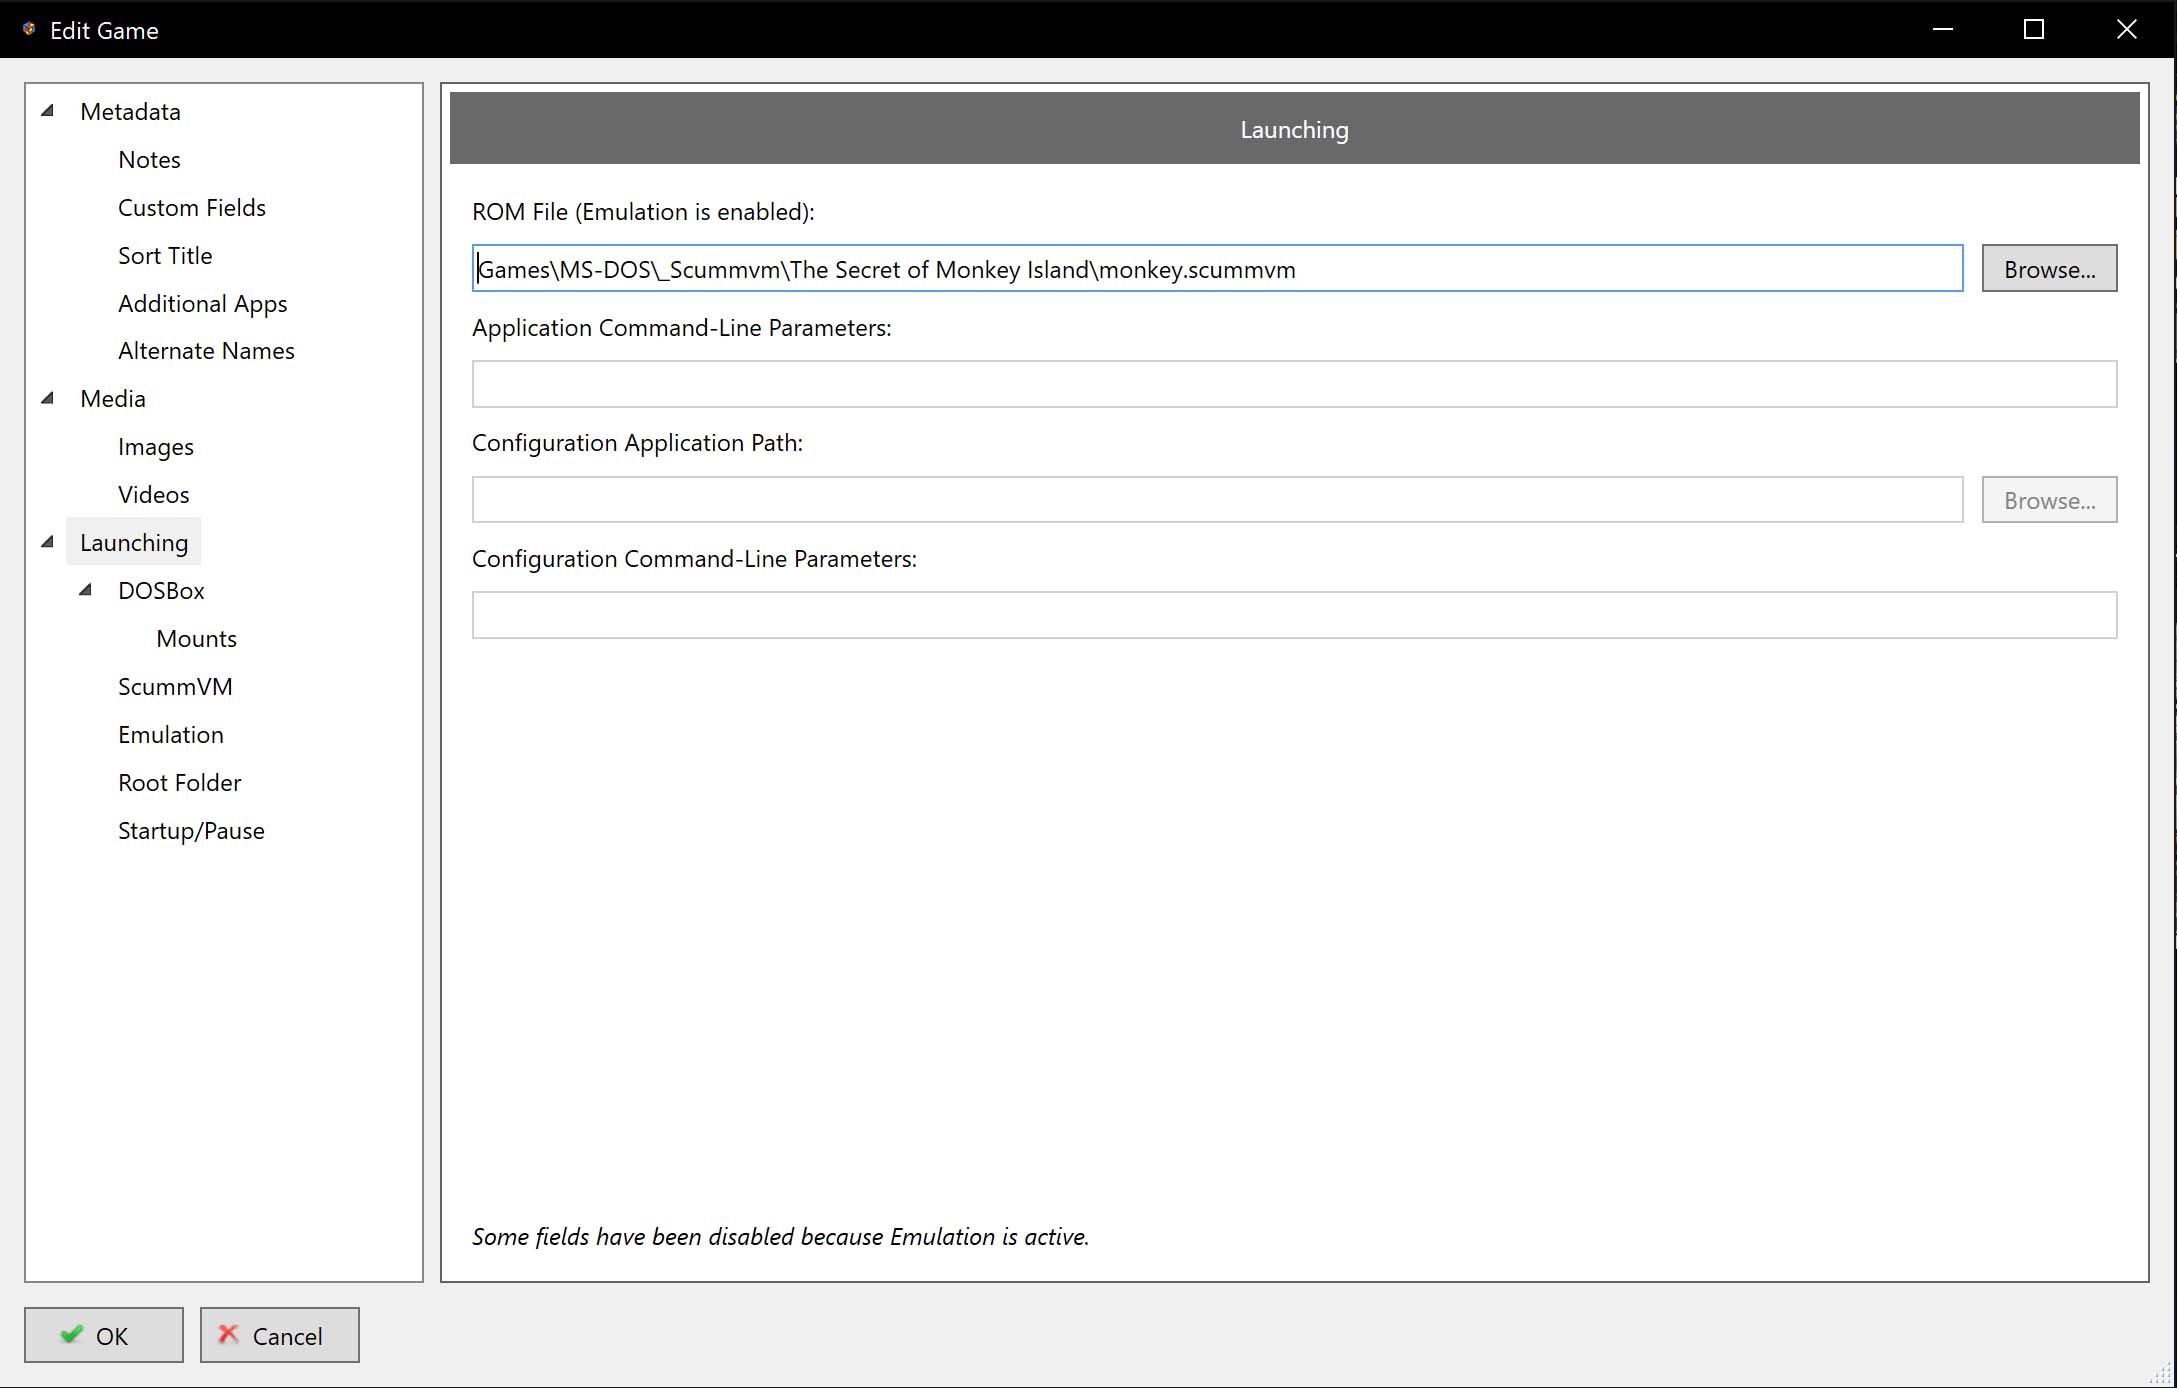The height and width of the screenshot is (1388, 2177).
Task: Go to Additional Apps
Action: (x=202, y=303)
